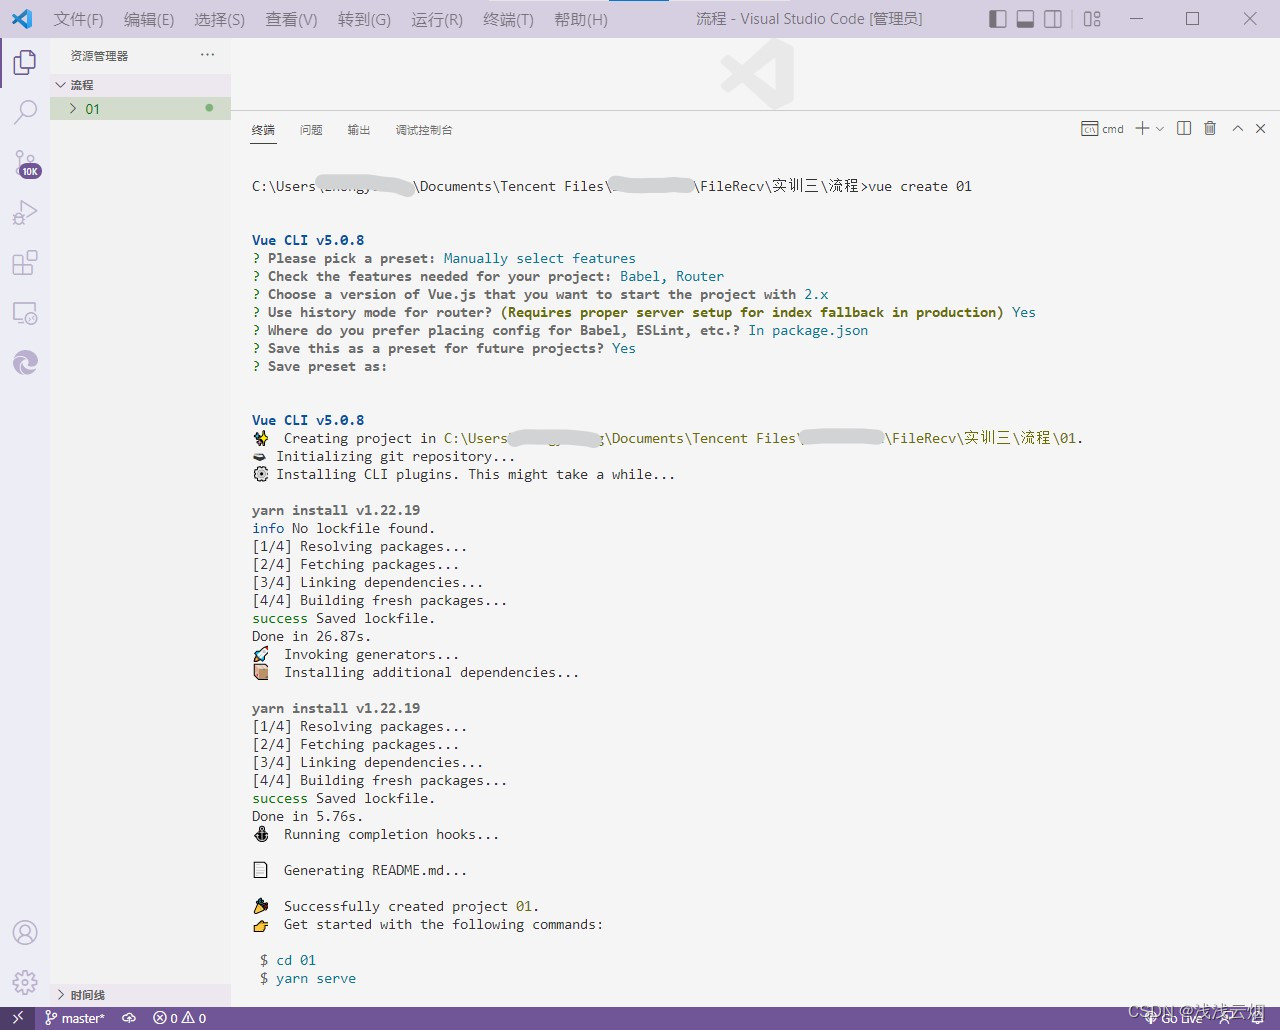The image size is (1280, 1030).
Task: Open the 终端(T) menu
Action: tap(508, 19)
